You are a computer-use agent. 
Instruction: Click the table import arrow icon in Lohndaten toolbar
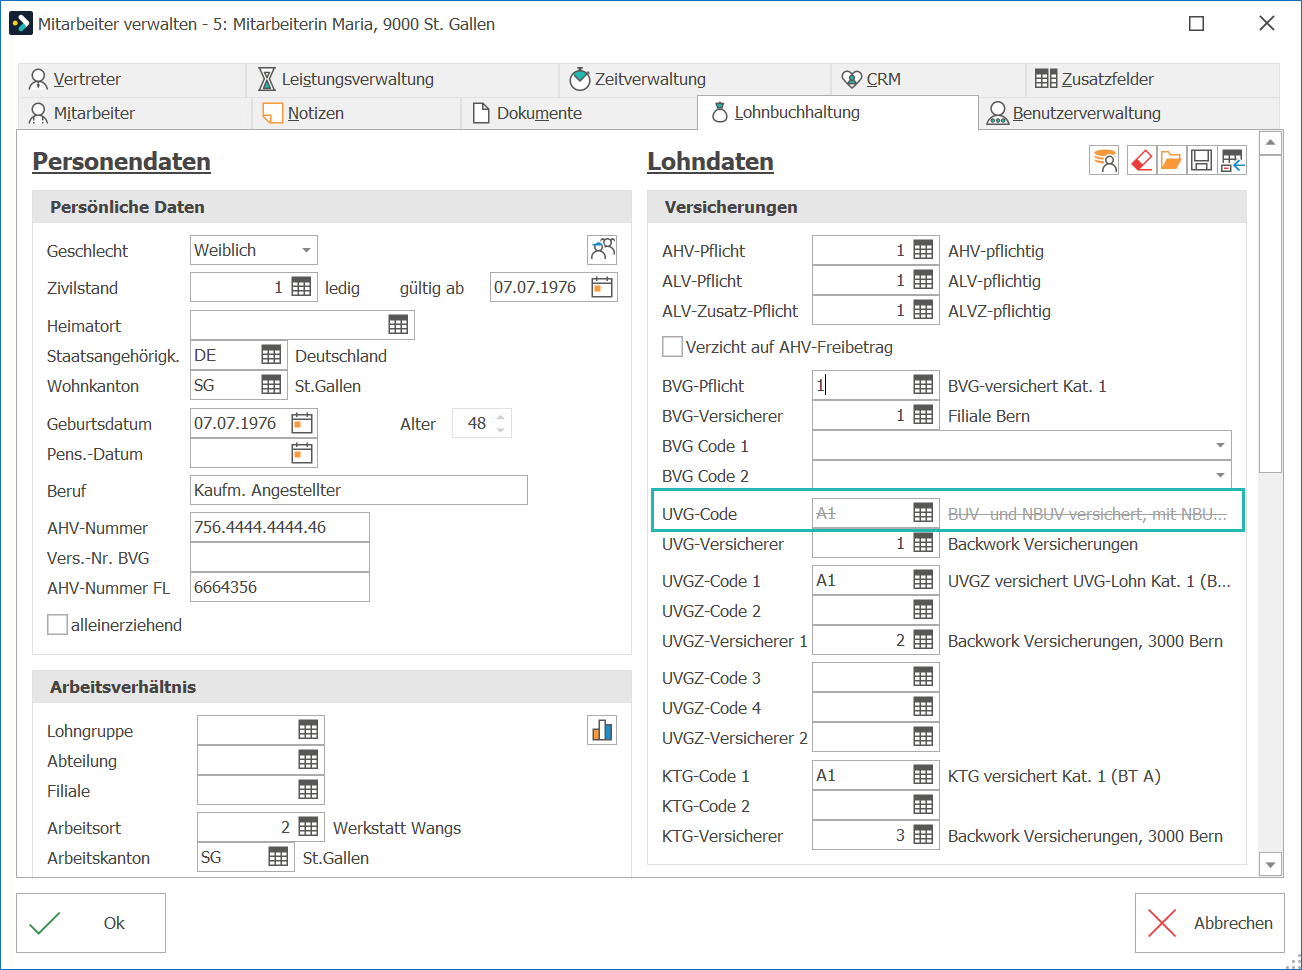(1232, 160)
